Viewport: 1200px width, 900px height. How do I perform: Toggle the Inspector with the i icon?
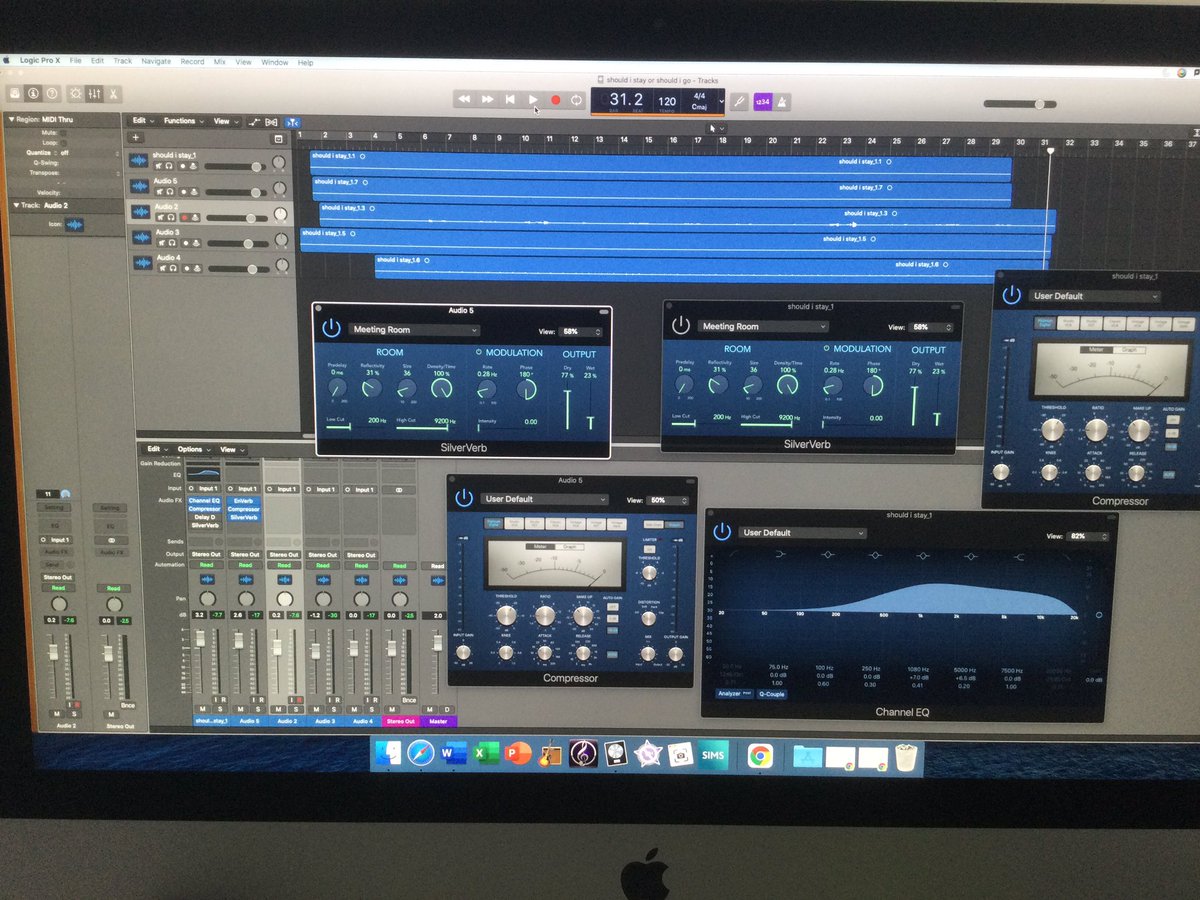click(34, 94)
